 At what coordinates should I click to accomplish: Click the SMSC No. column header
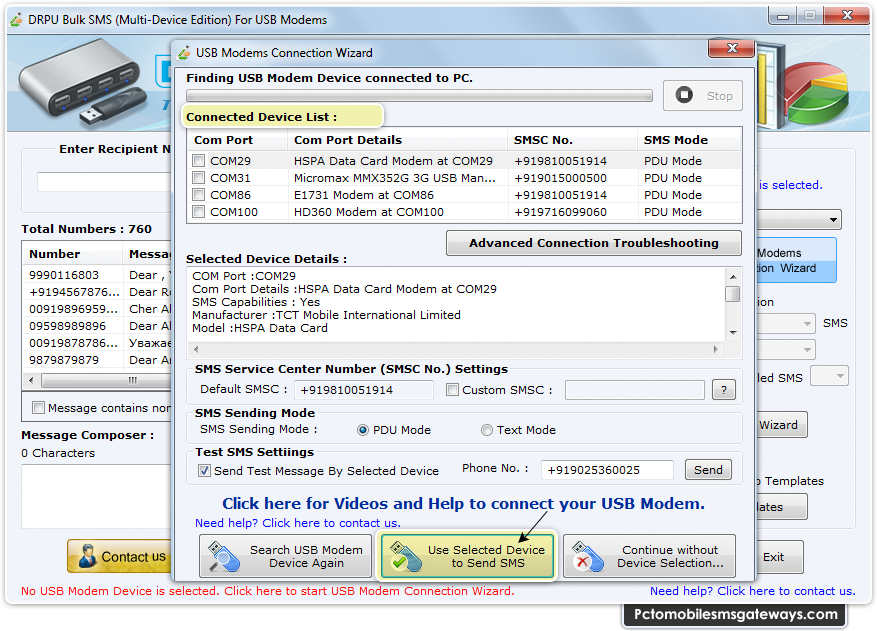573,140
